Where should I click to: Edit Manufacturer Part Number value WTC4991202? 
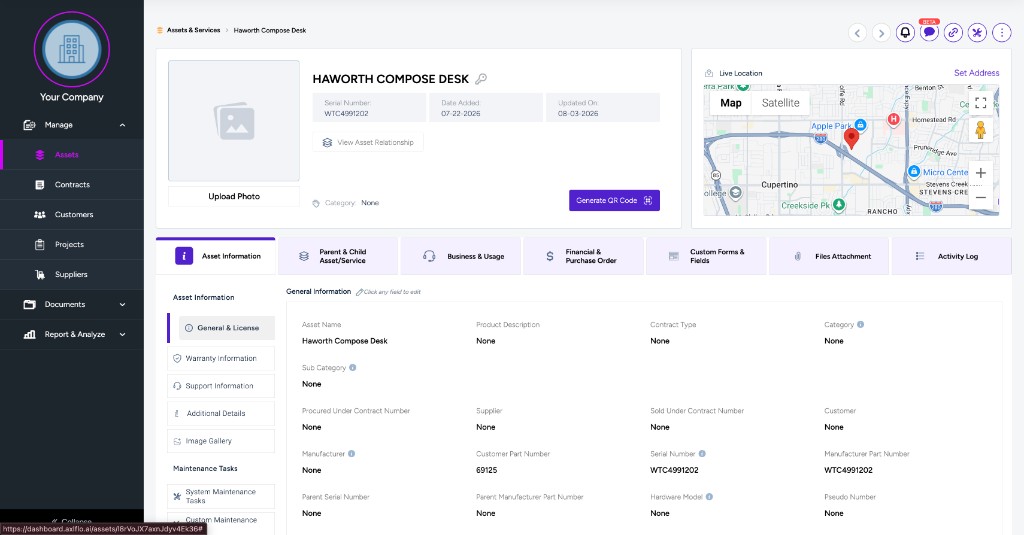(848, 470)
